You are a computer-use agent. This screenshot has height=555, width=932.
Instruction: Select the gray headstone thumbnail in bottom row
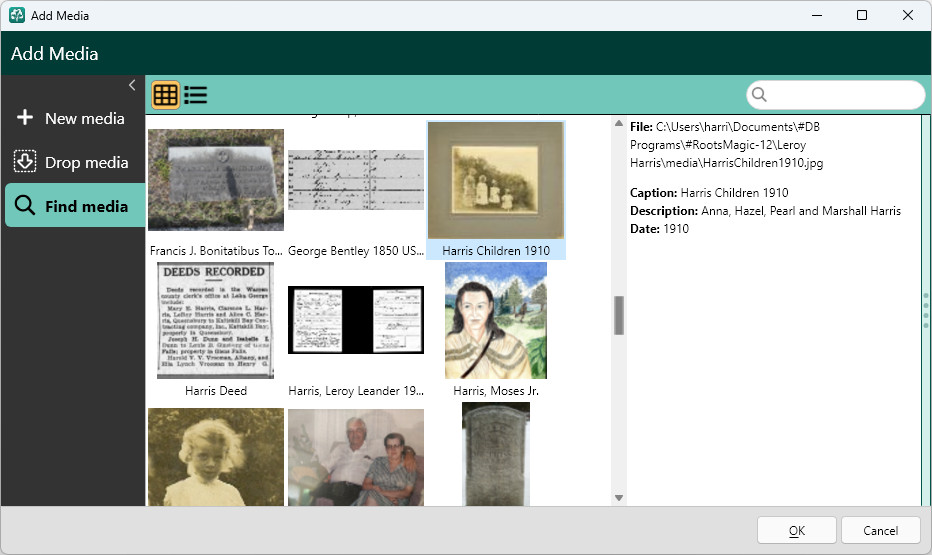tap(496, 455)
